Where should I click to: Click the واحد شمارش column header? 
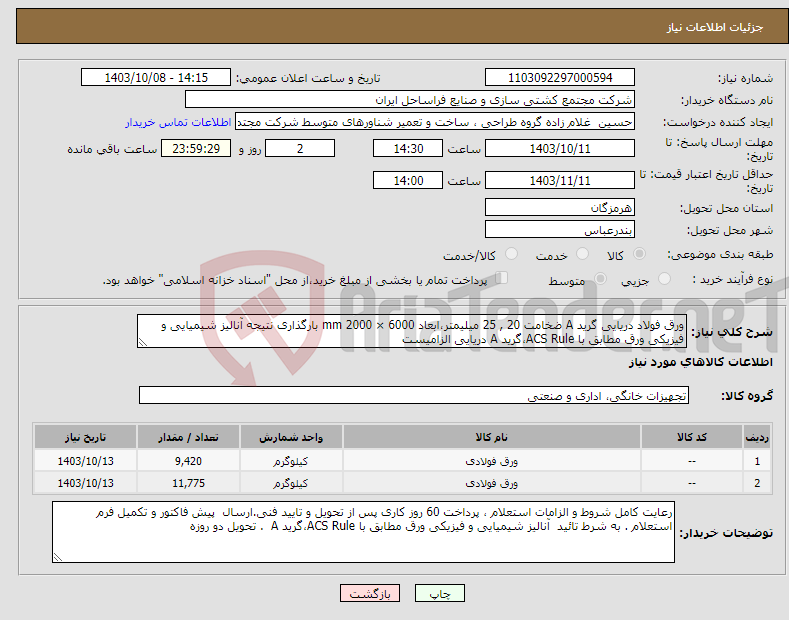pyautogui.click(x=291, y=437)
